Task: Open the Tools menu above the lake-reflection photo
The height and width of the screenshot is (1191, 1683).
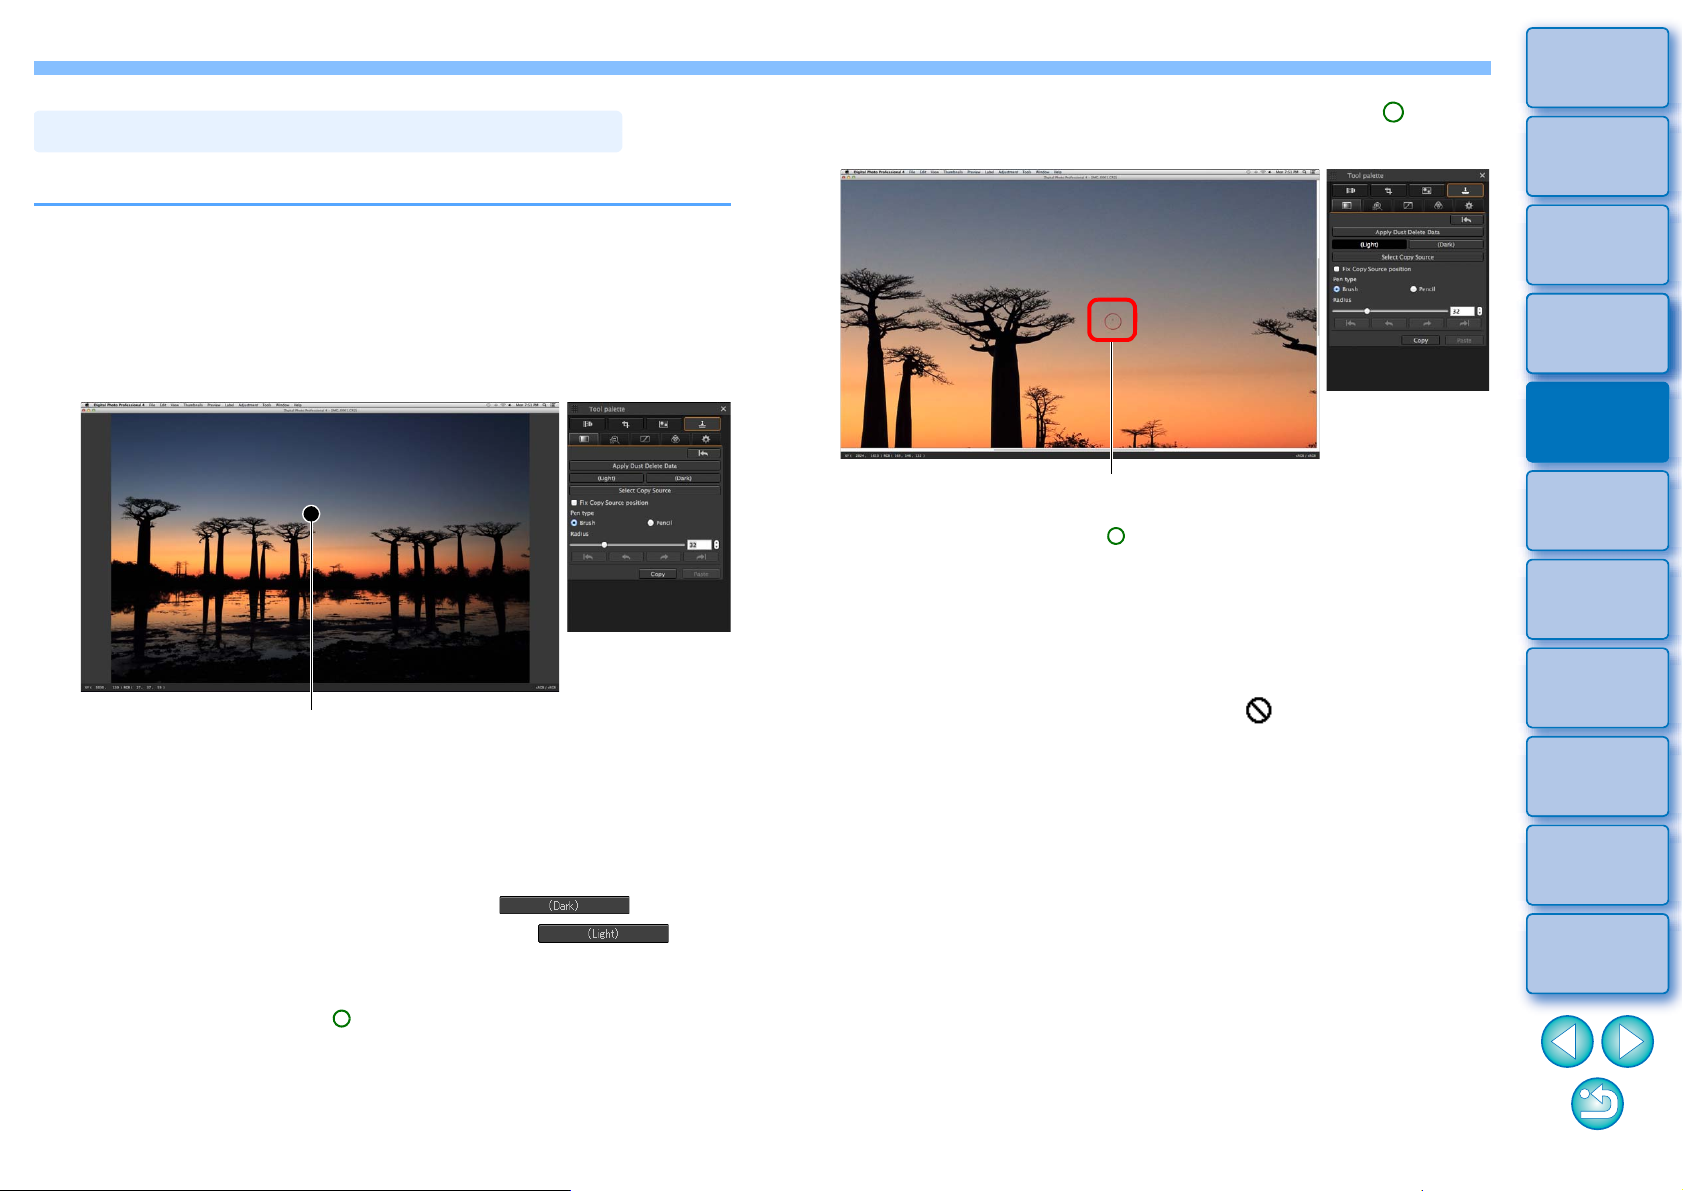Action: pos(267,405)
